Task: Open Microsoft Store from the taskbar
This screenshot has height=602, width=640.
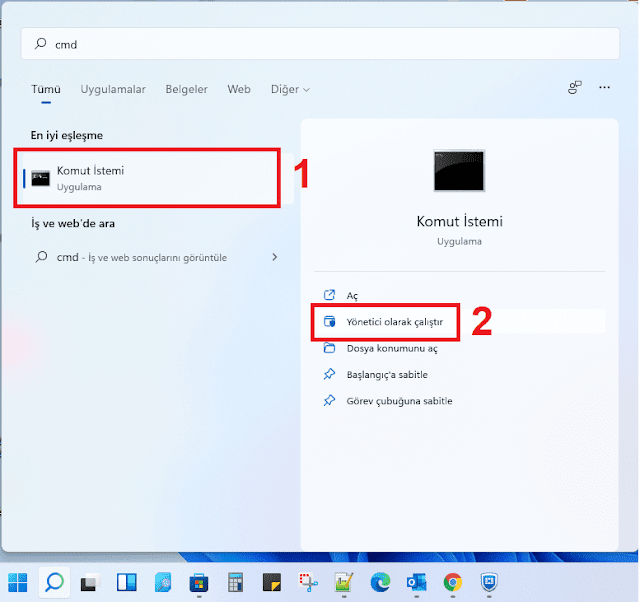Action: coord(199,582)
